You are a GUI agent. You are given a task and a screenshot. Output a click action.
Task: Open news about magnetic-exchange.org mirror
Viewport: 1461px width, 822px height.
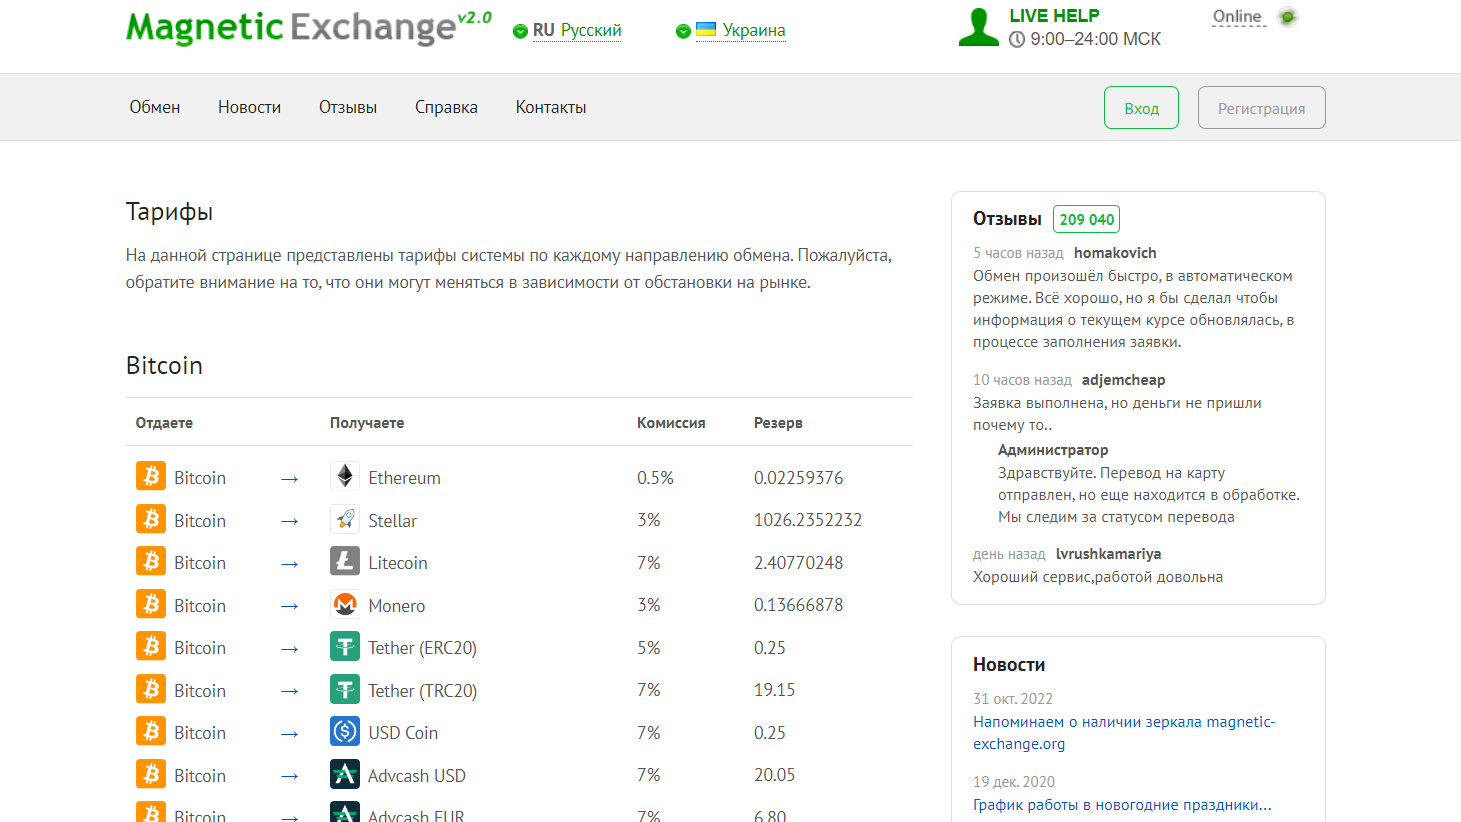point(1124,733)
